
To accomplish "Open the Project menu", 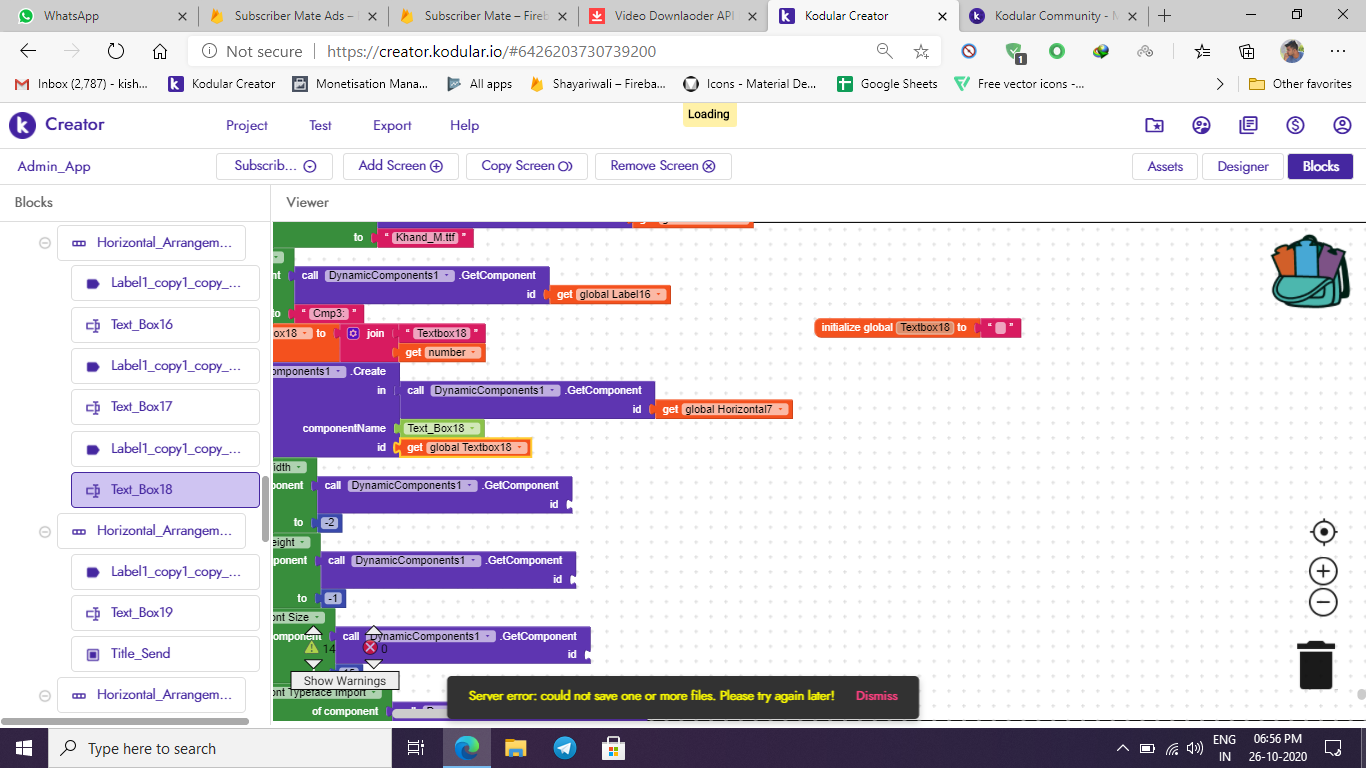I will coord(246,125).
